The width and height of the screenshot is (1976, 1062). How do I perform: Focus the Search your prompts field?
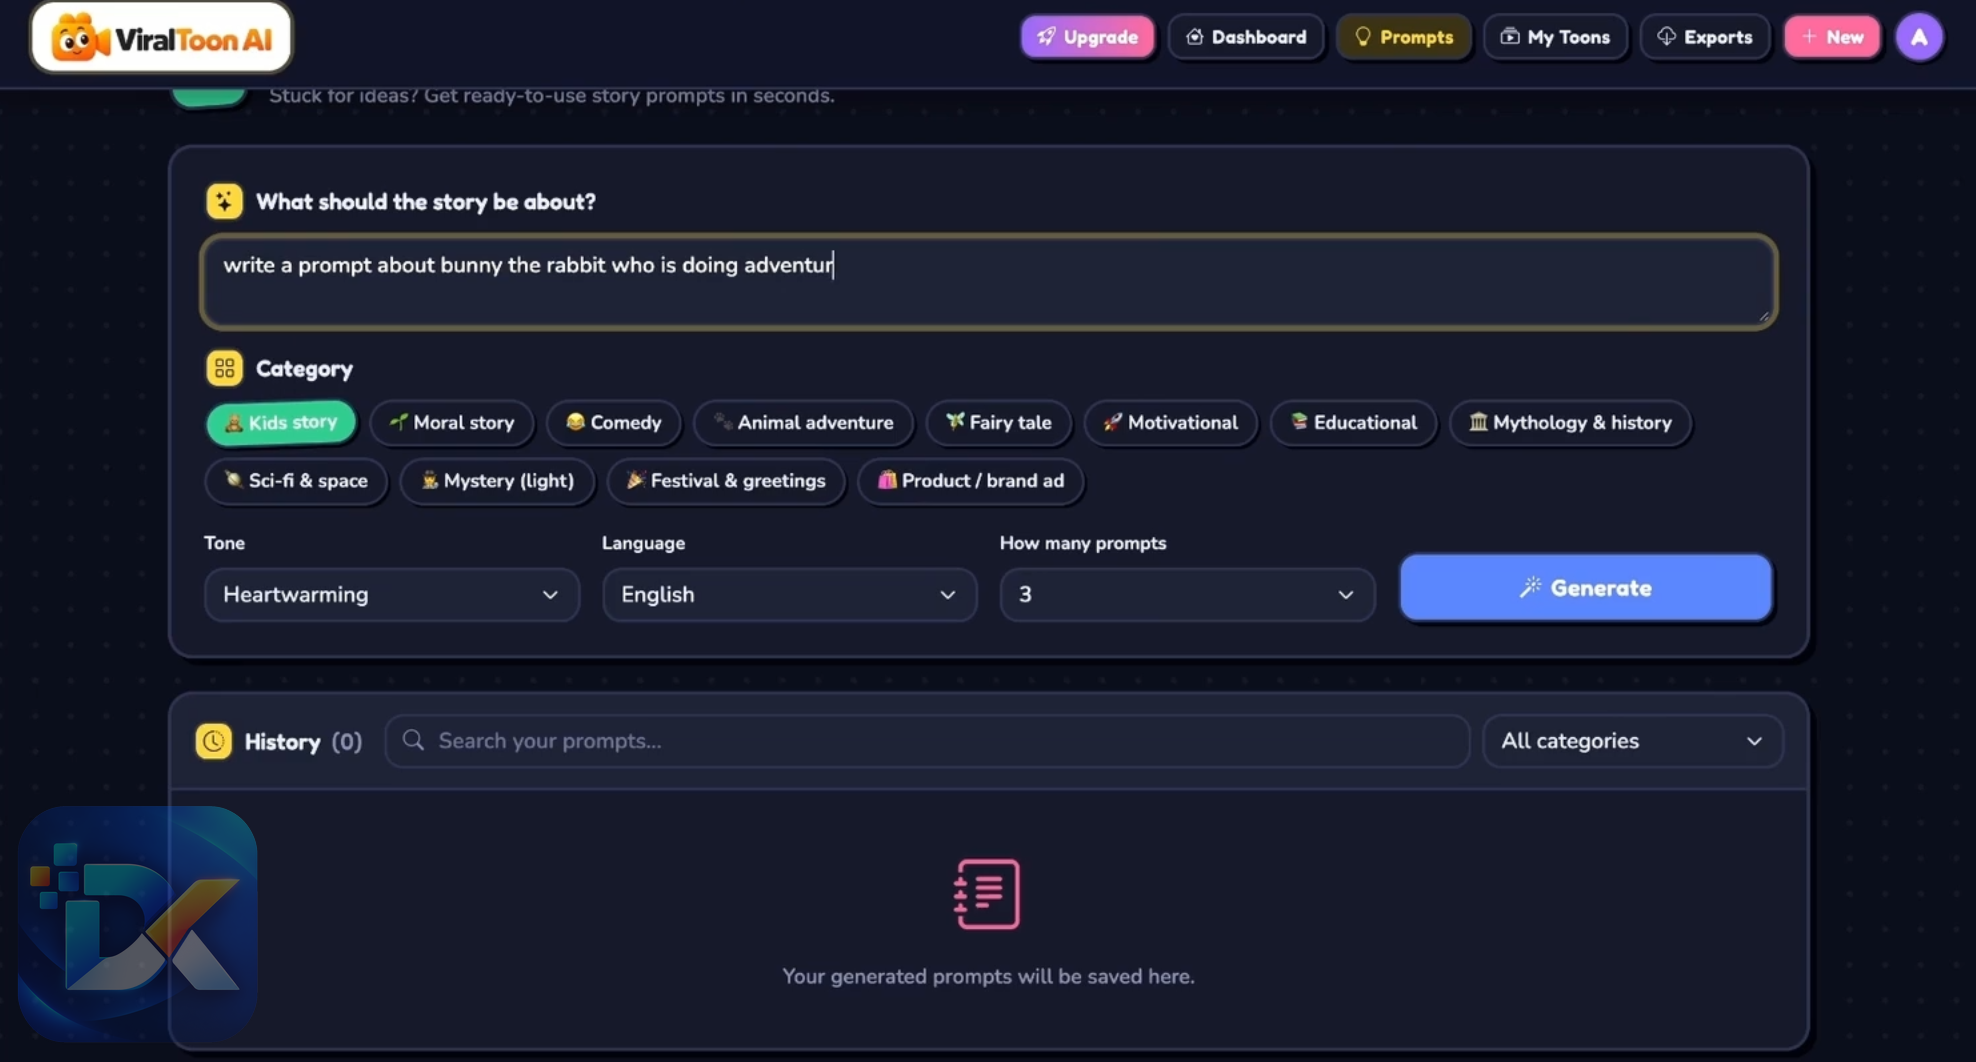tap(927, 741)
